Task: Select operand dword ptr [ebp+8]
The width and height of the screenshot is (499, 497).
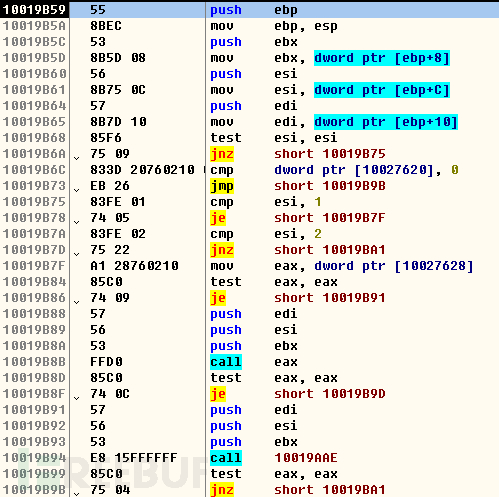Action: click(382, 58)
